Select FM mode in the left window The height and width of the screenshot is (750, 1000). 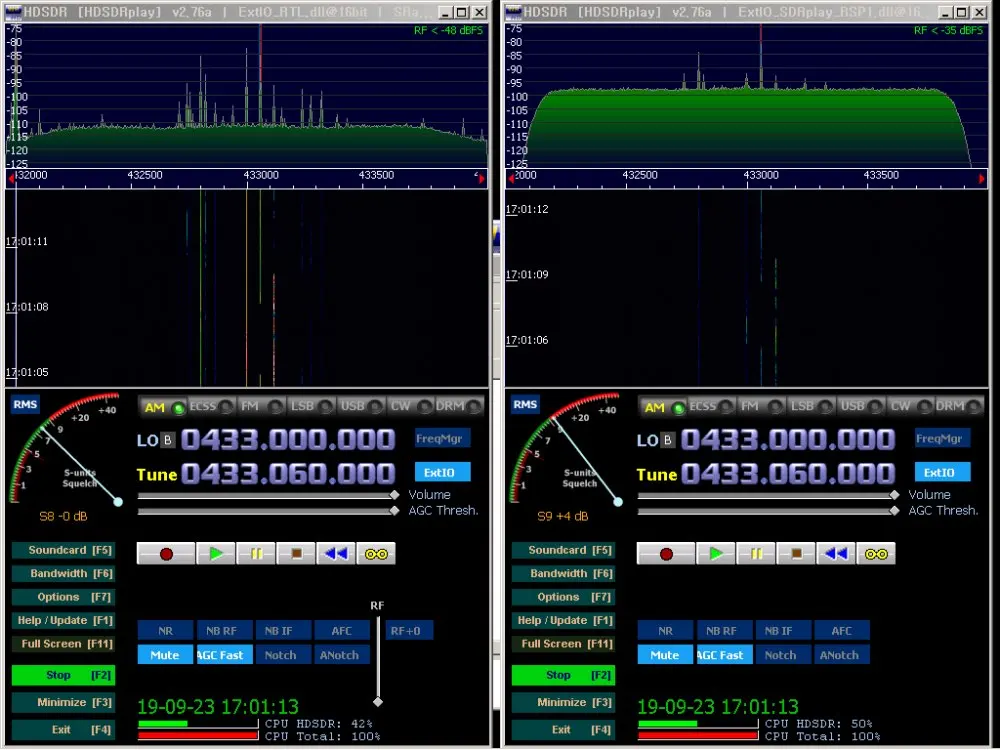tap(261, 406)
